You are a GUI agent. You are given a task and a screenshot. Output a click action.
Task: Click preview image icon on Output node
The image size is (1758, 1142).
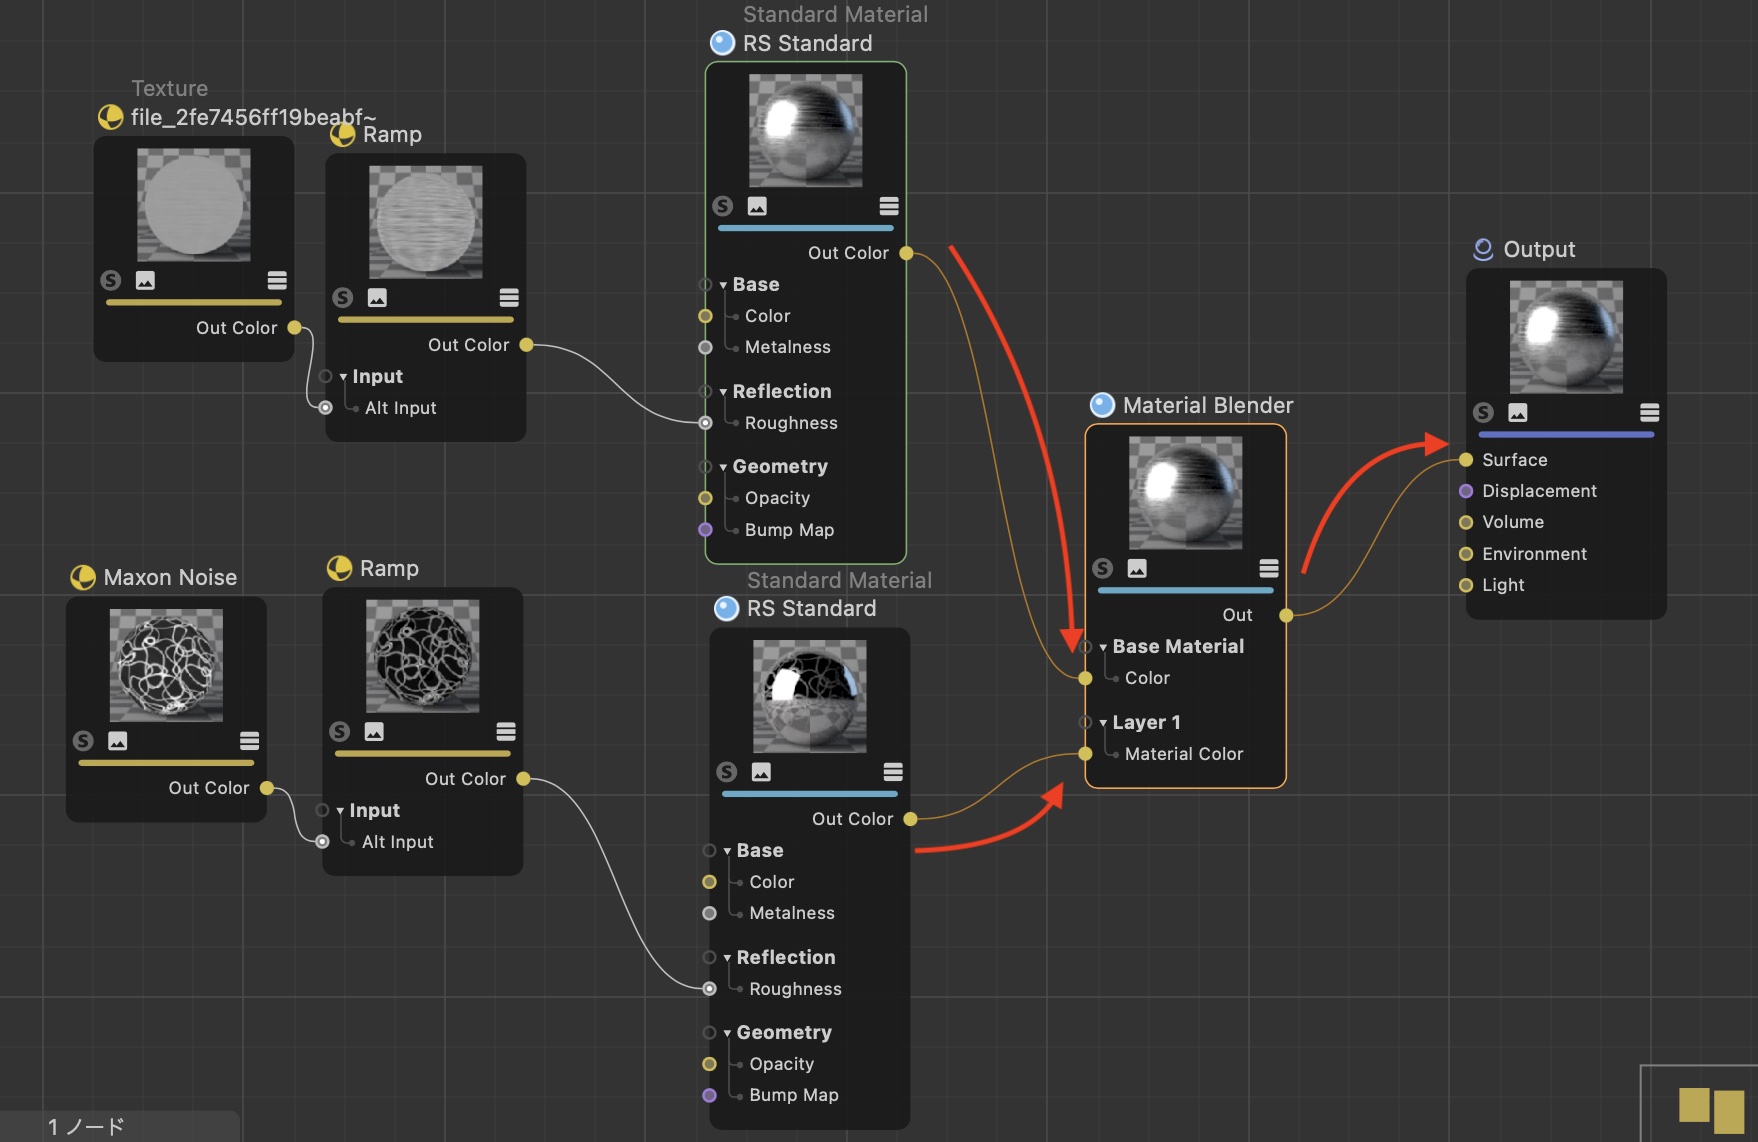1517,412
